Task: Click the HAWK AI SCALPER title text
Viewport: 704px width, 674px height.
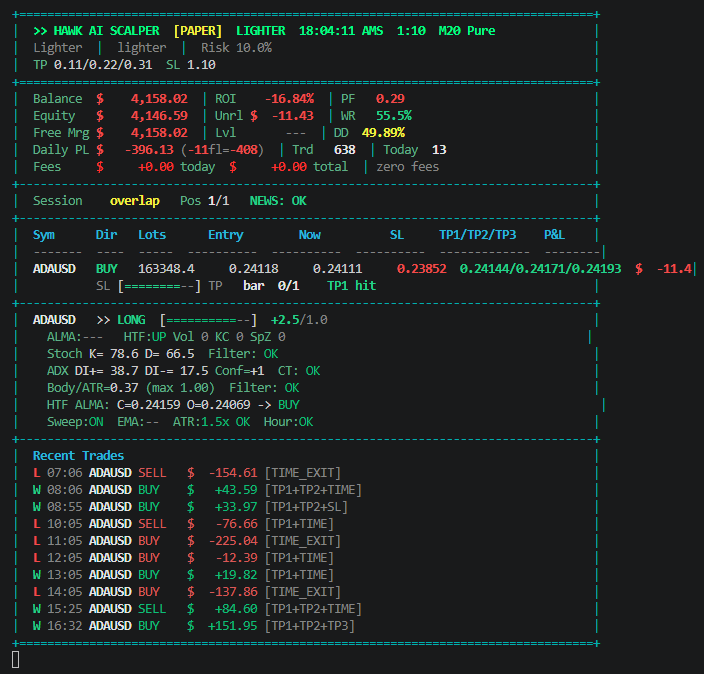Action: (106, 31)
